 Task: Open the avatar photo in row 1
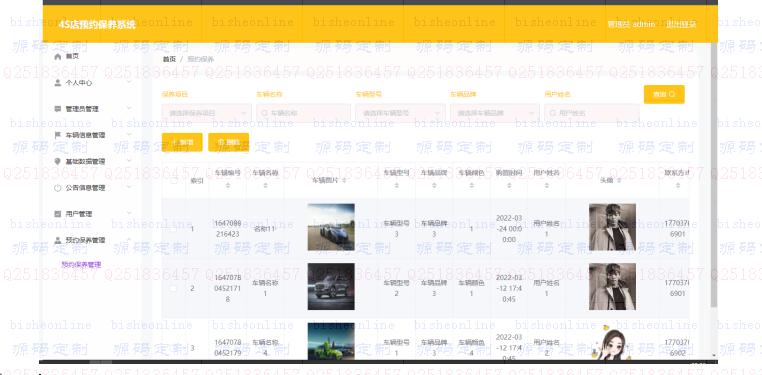pos(612,227)
